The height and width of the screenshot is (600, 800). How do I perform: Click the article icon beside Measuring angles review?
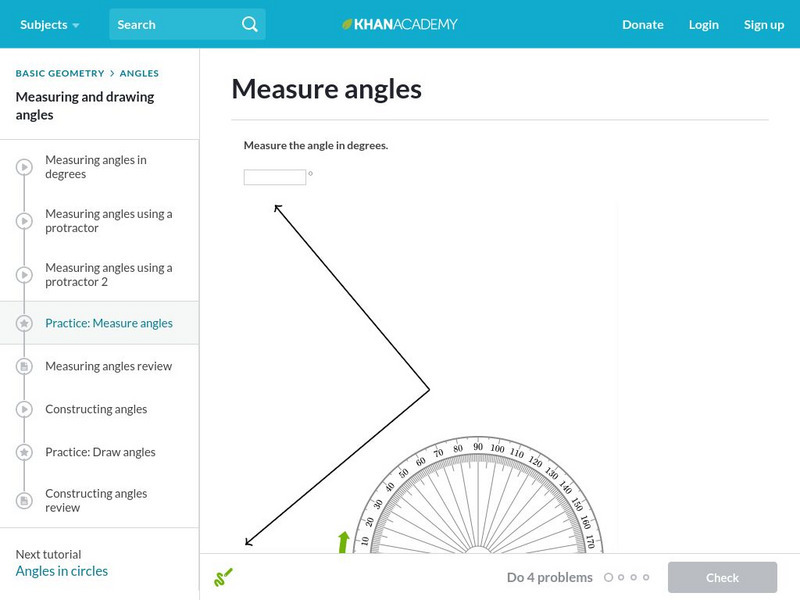pos(25,367)
